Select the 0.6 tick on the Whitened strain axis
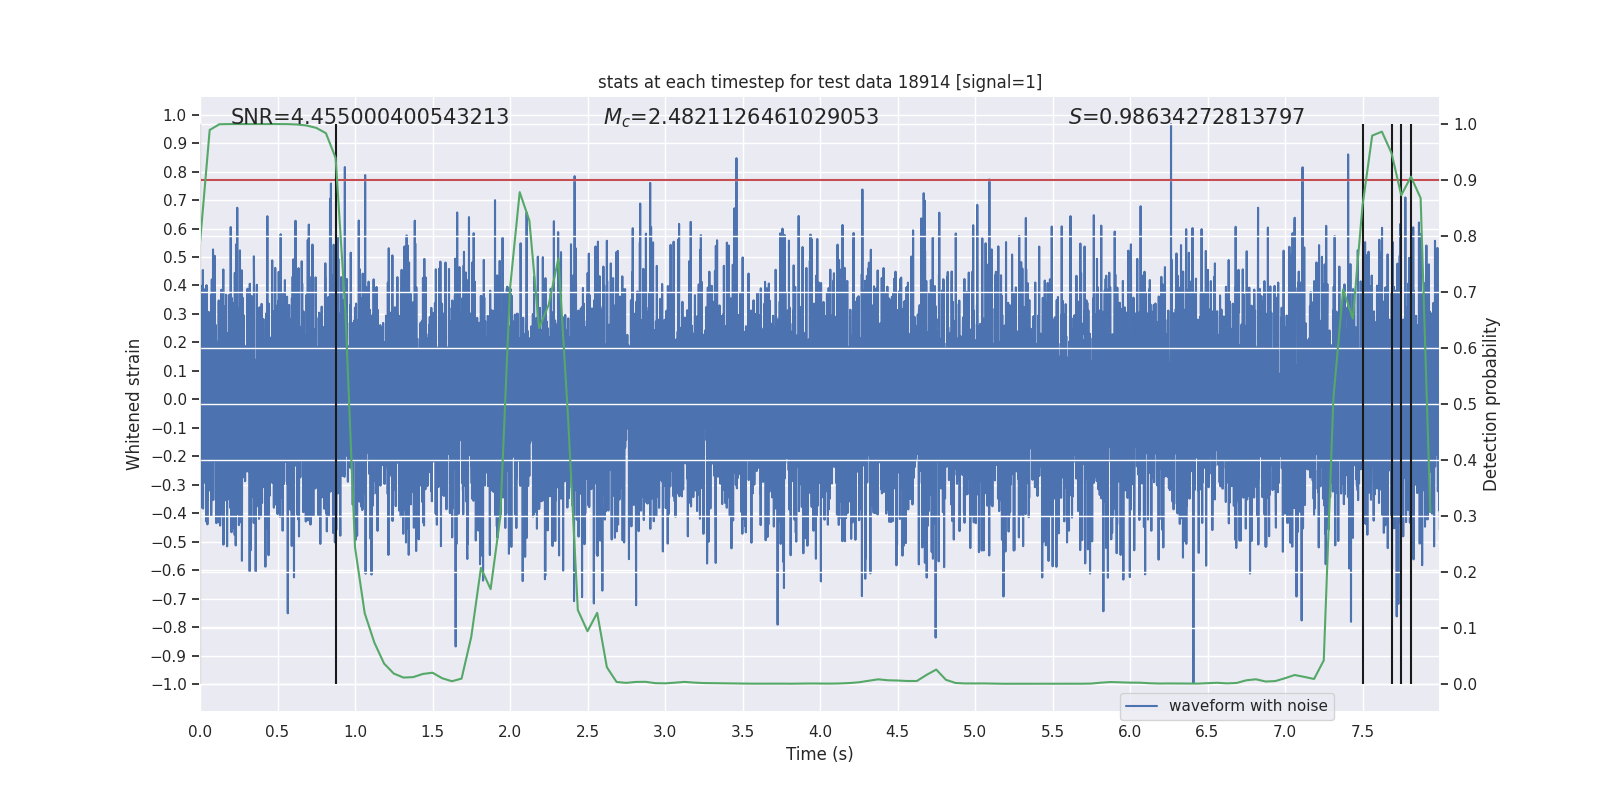 [175, 229]
